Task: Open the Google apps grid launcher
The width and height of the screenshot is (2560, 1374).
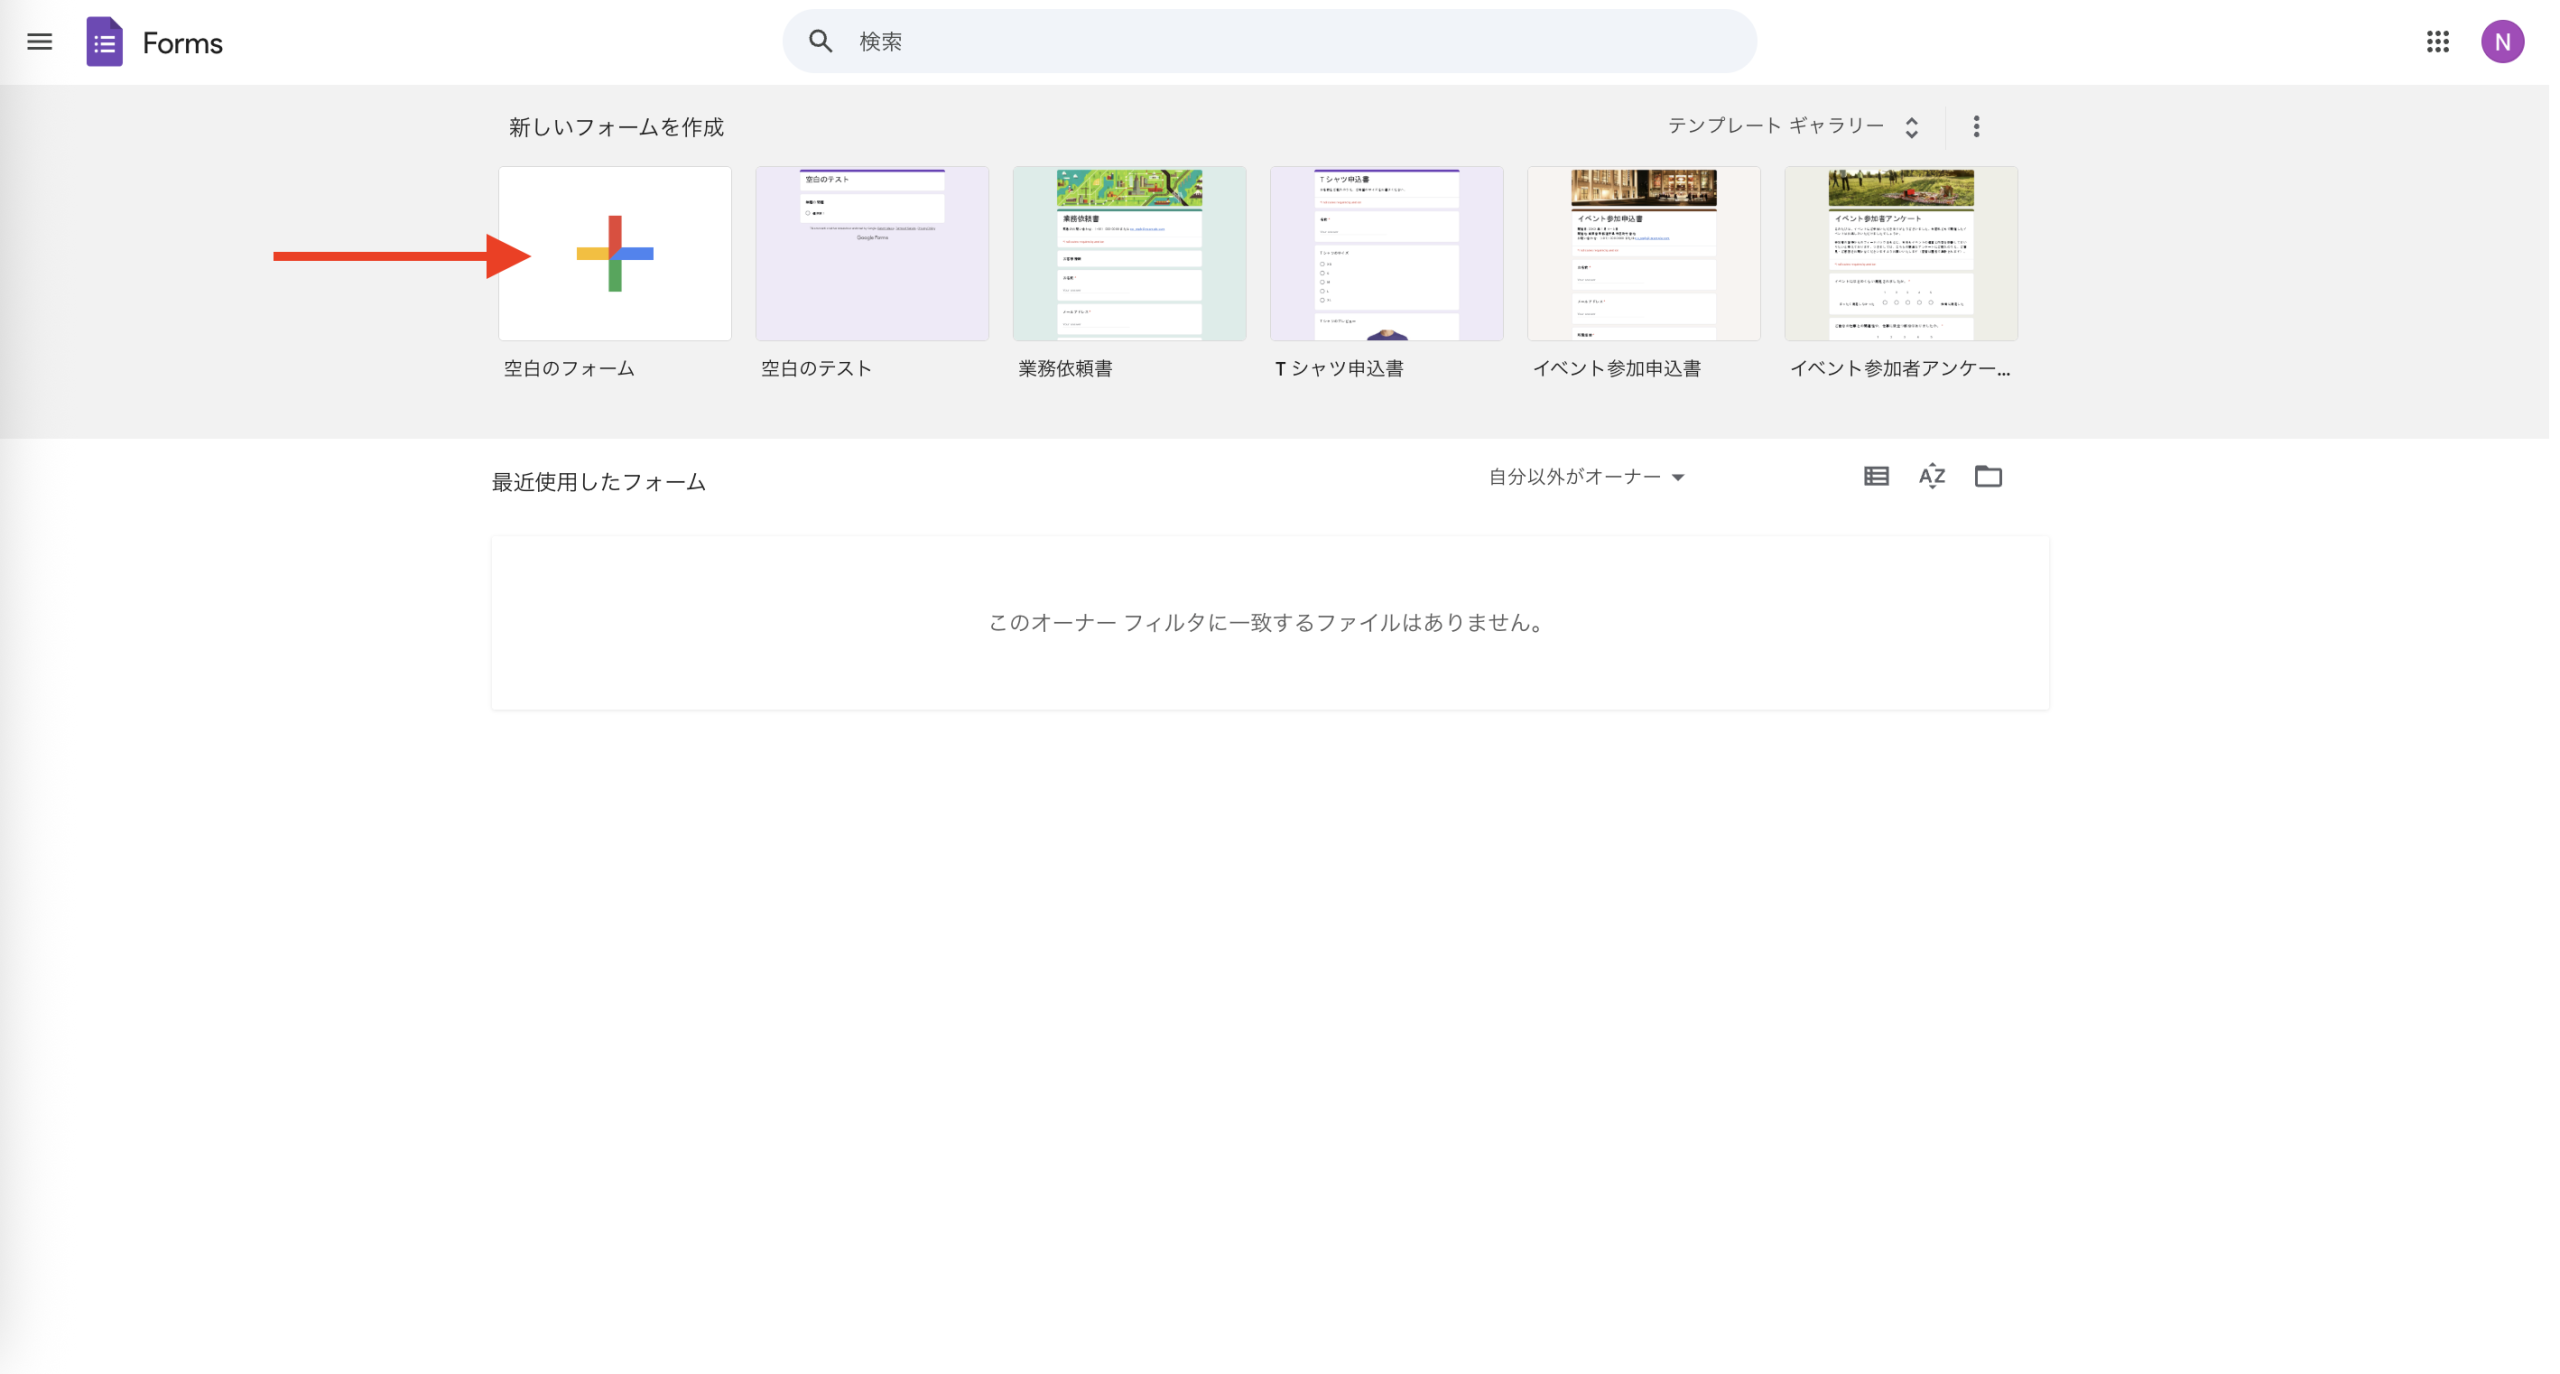Action: (x=2438, y=41)
